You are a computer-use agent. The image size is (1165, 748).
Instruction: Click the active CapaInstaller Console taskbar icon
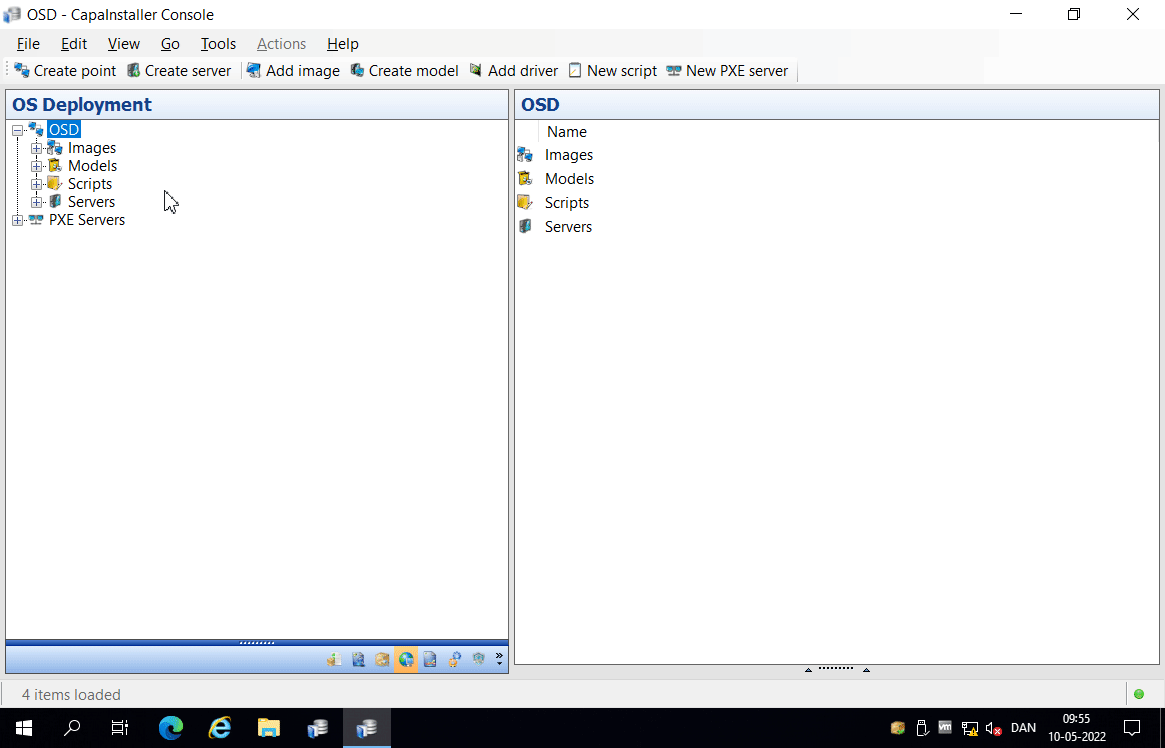(367, 728)
